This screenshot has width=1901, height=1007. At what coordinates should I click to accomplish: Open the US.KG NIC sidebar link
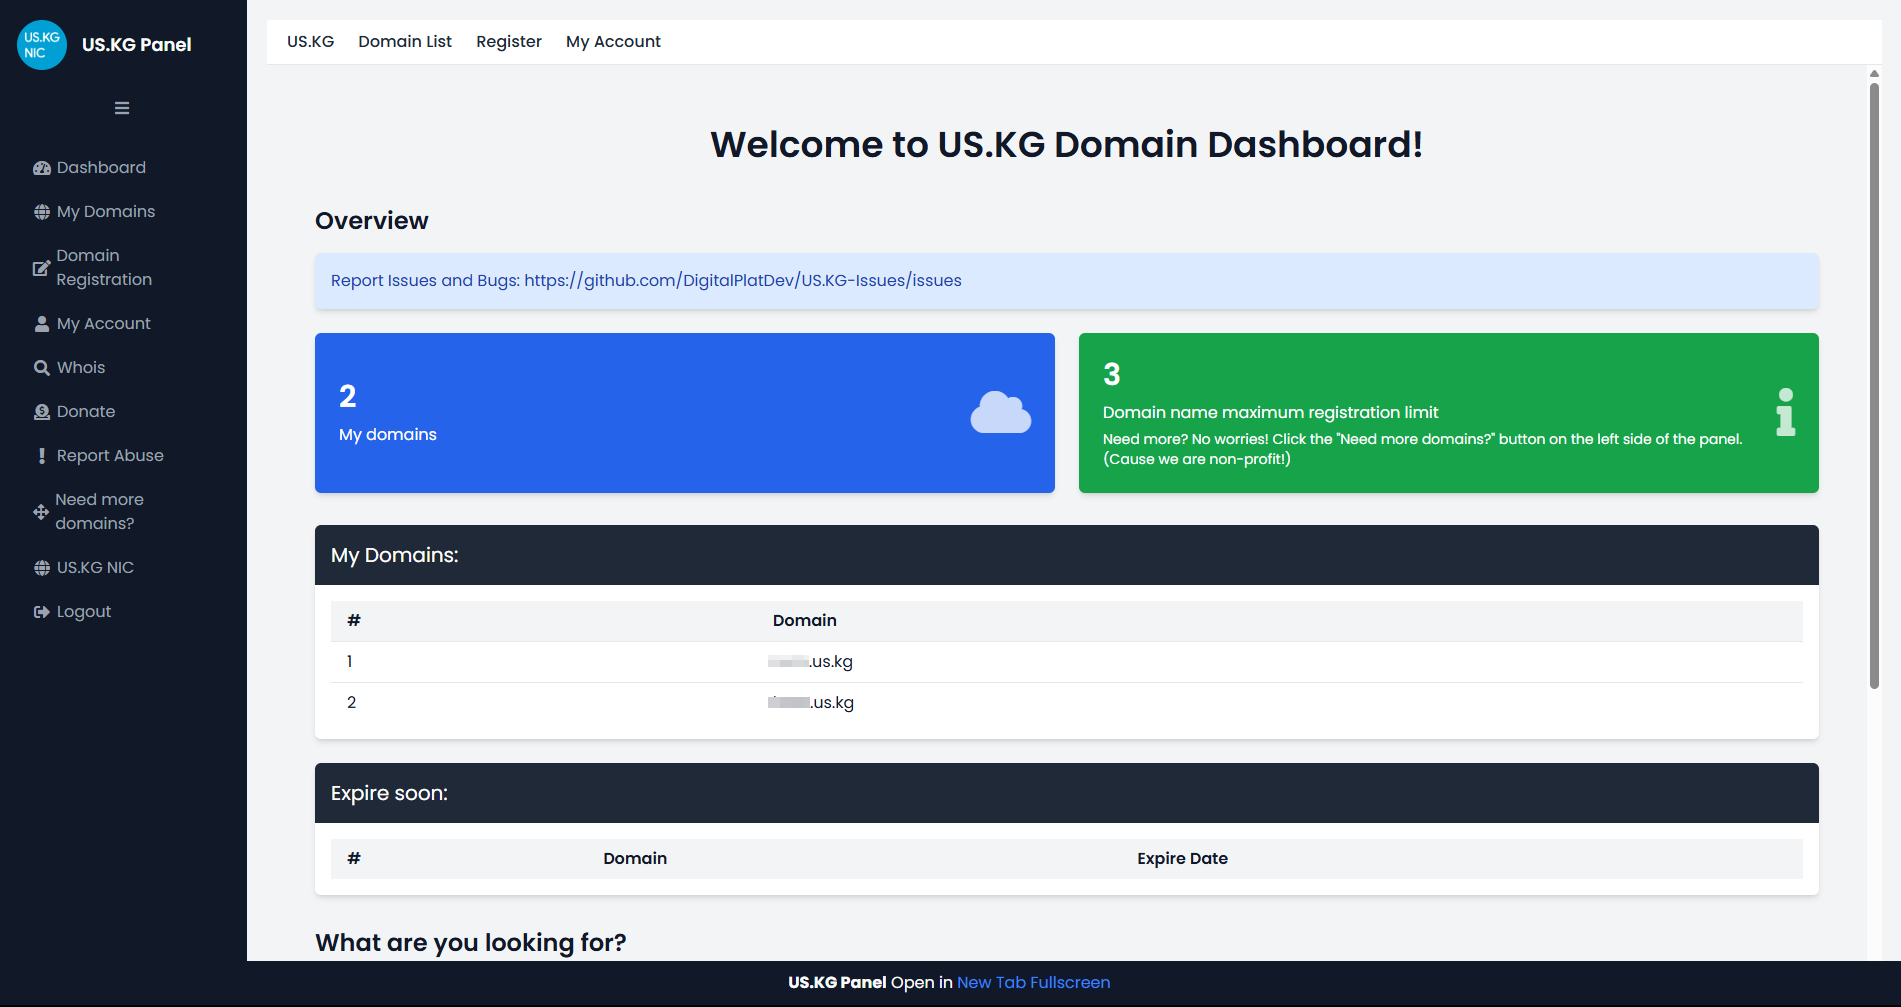(95, 568)
